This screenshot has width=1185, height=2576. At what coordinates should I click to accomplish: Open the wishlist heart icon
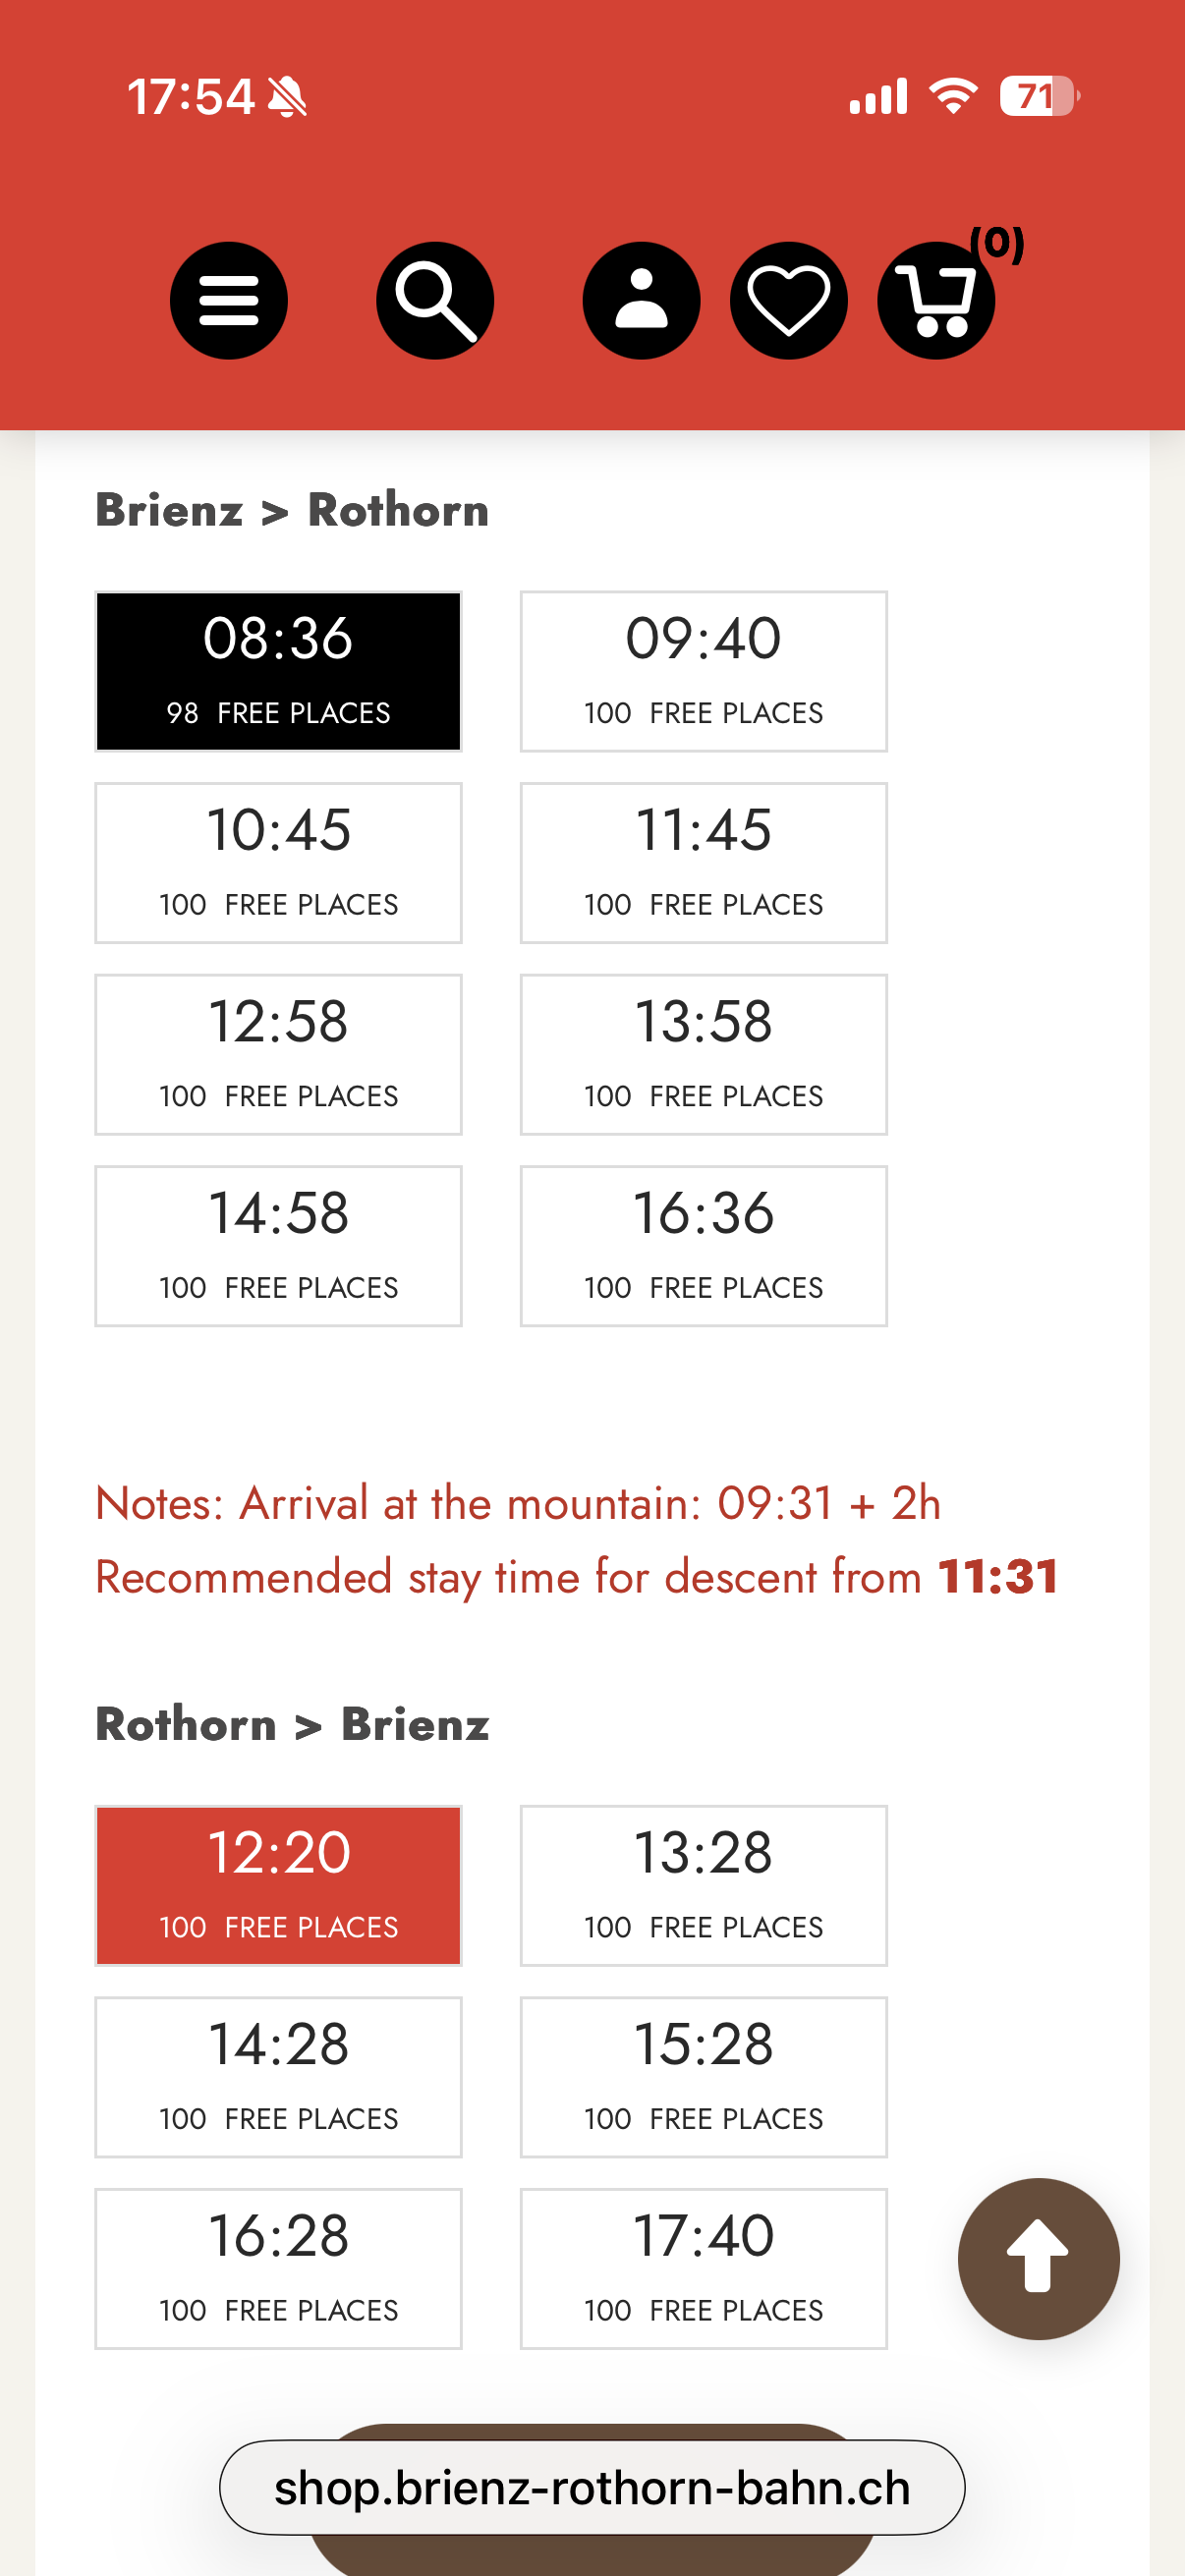point(788,300)
